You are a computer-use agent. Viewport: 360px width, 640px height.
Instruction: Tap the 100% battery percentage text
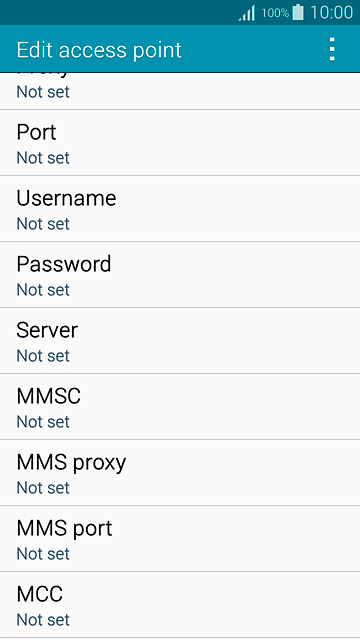pos(275,13)
